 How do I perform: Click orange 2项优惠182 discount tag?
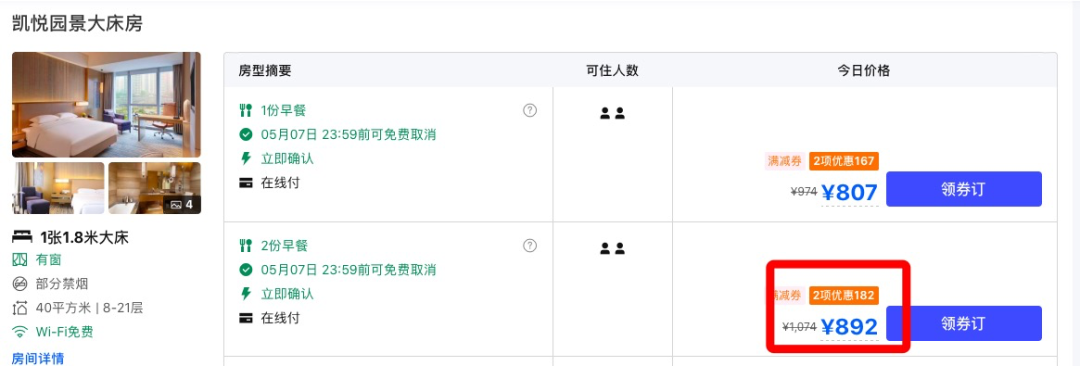click(x=844, y=296)
